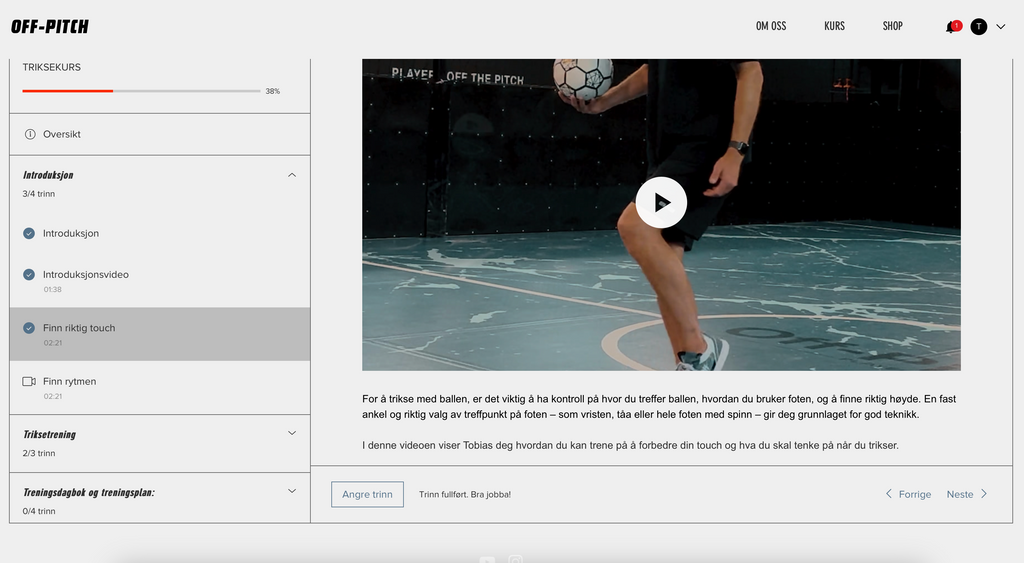Expand the Treningsdagbok og treningsplan section
Image resolution: width=1024 pixels, height=563 pixels.
click(x=292, y=491)
